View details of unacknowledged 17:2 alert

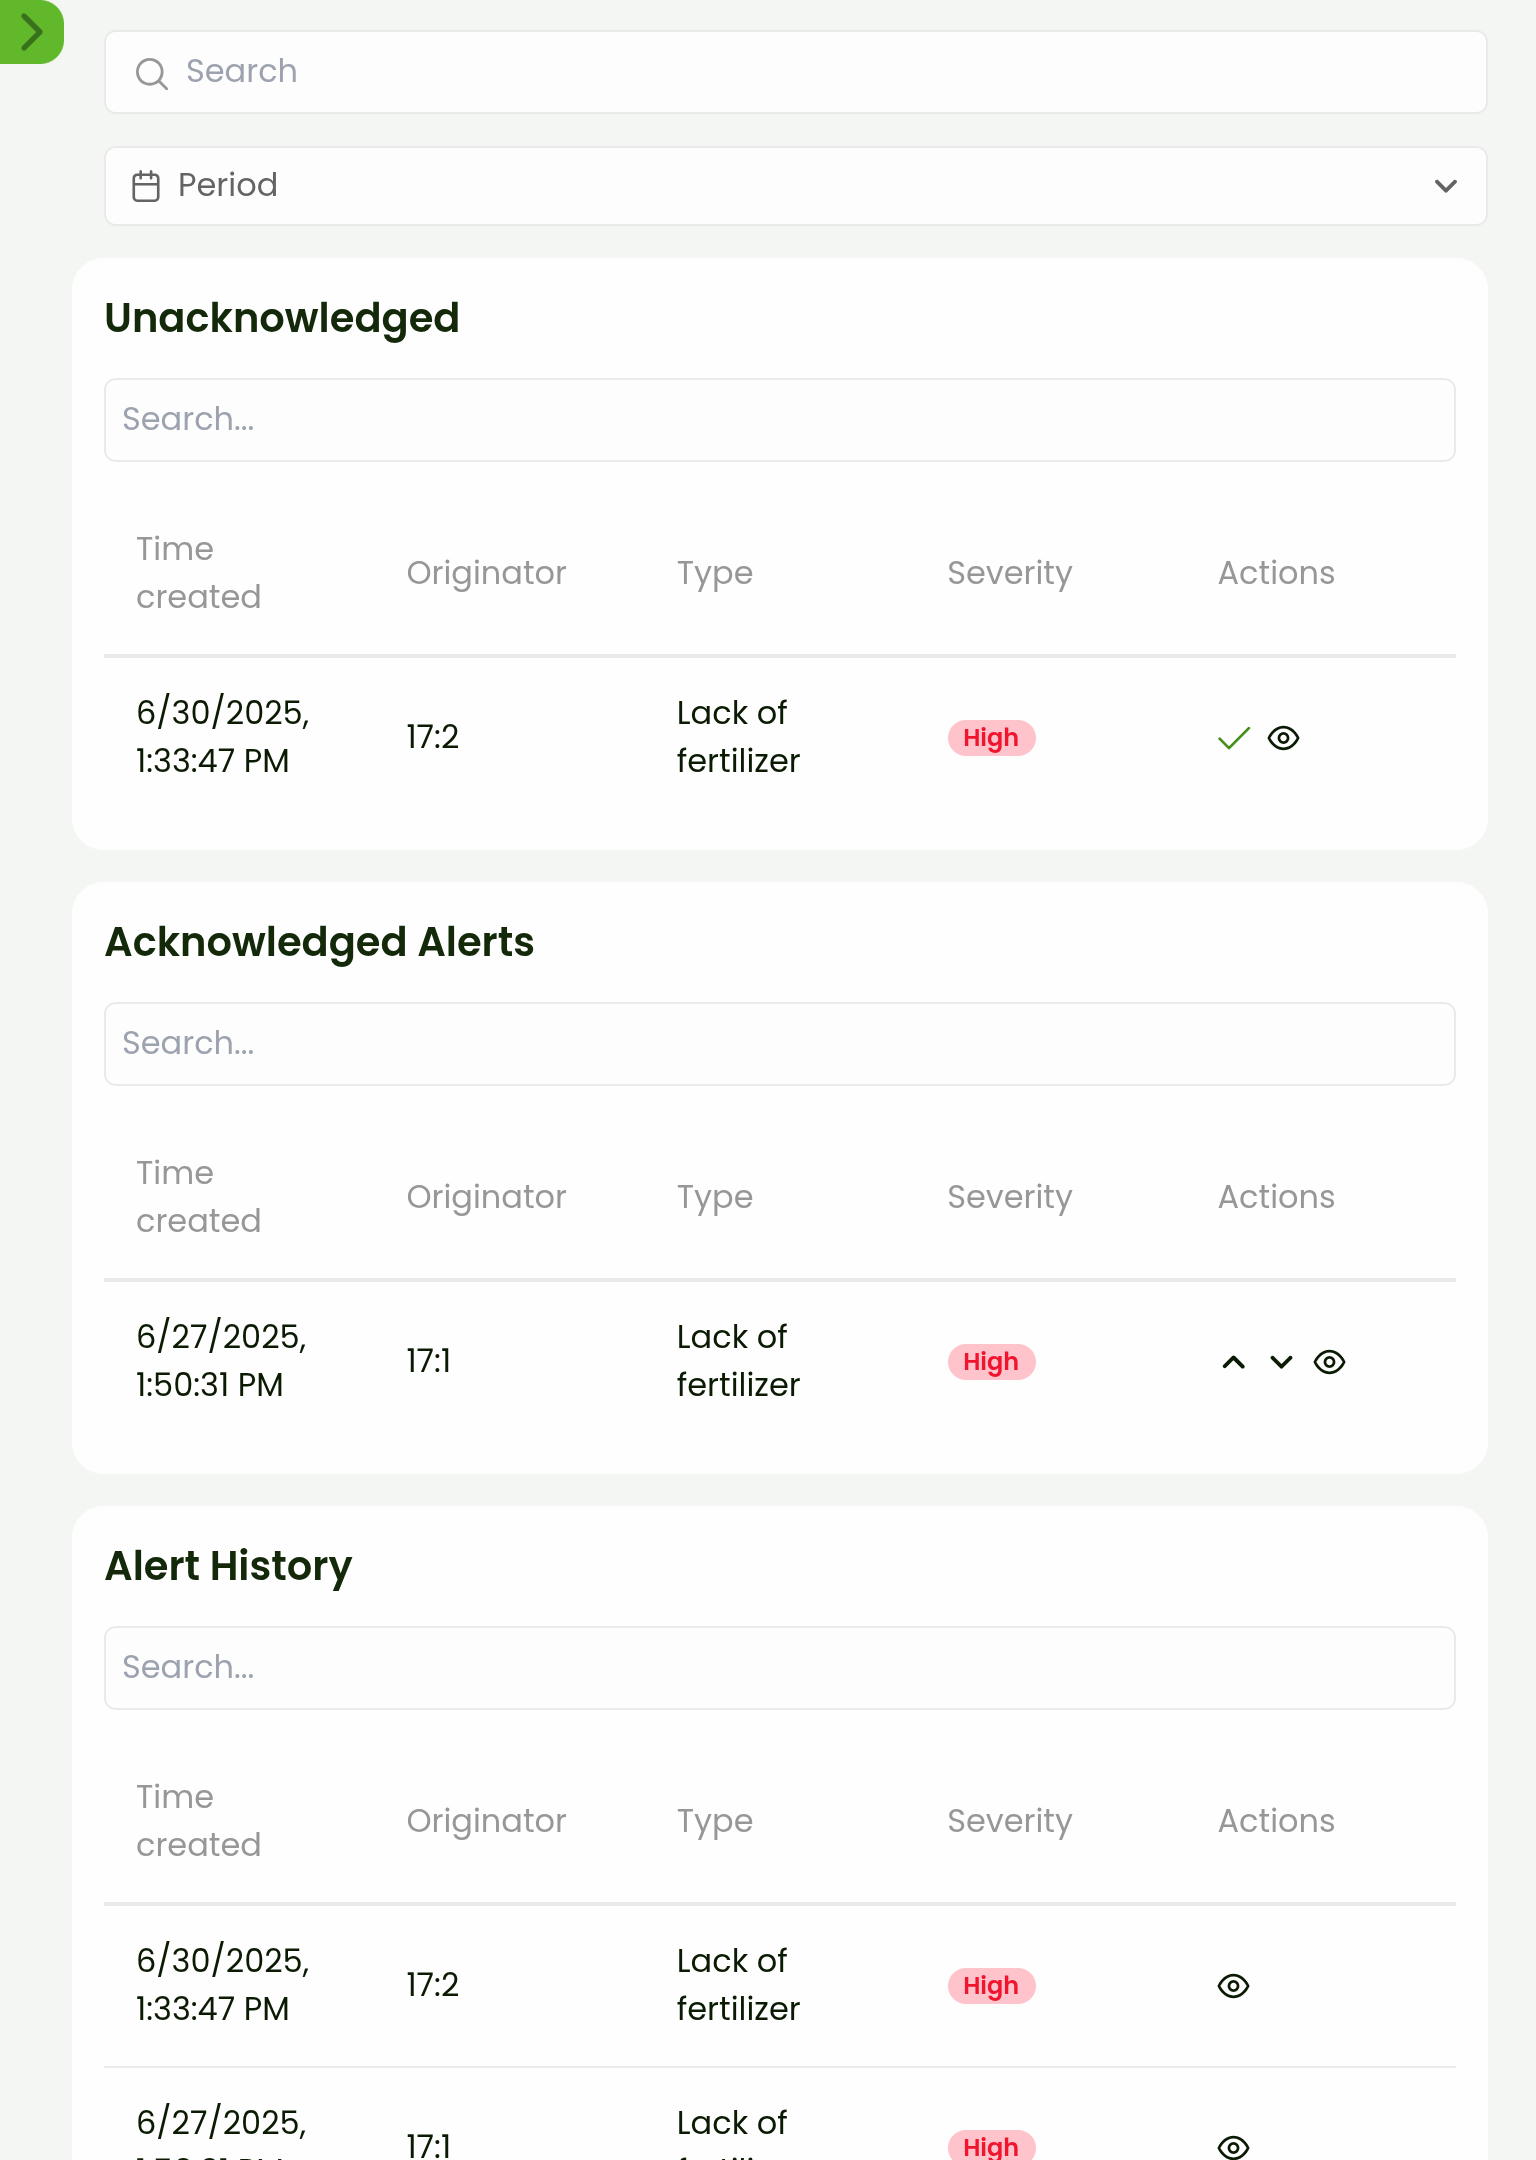click(1283, 738)
